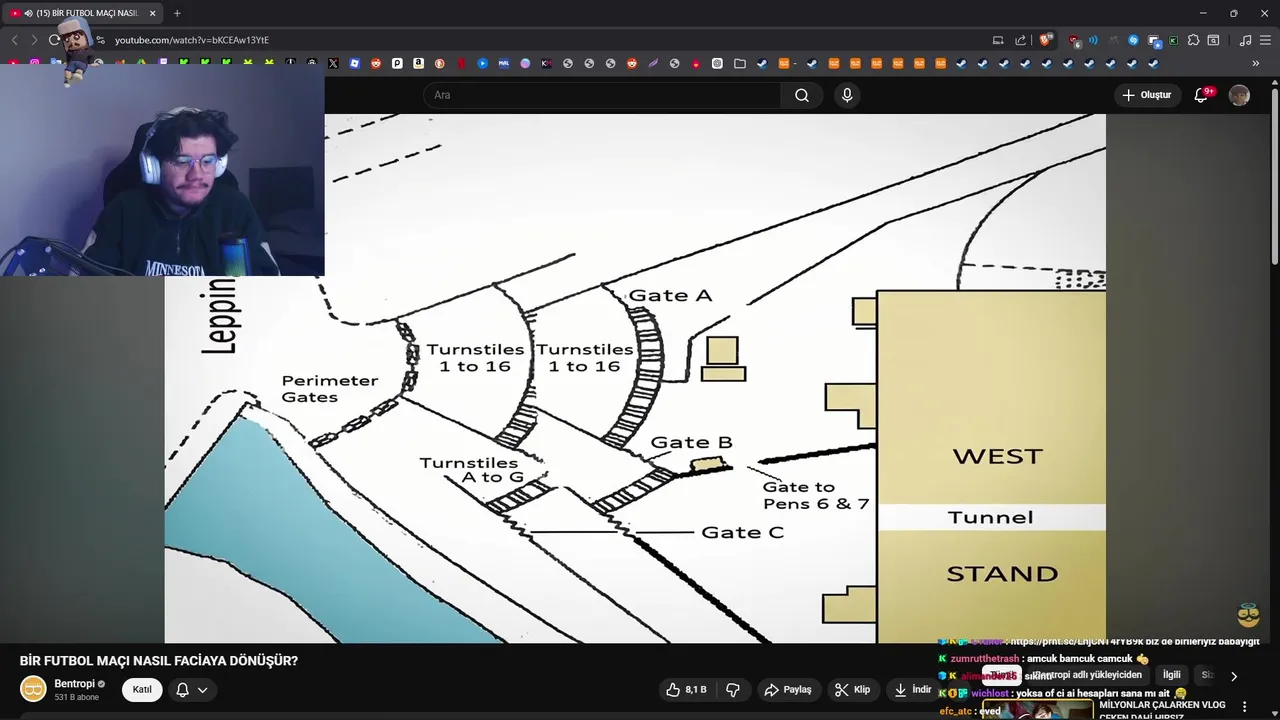
Task: Click the Oluştur create button
Action: click(1146, 95)
